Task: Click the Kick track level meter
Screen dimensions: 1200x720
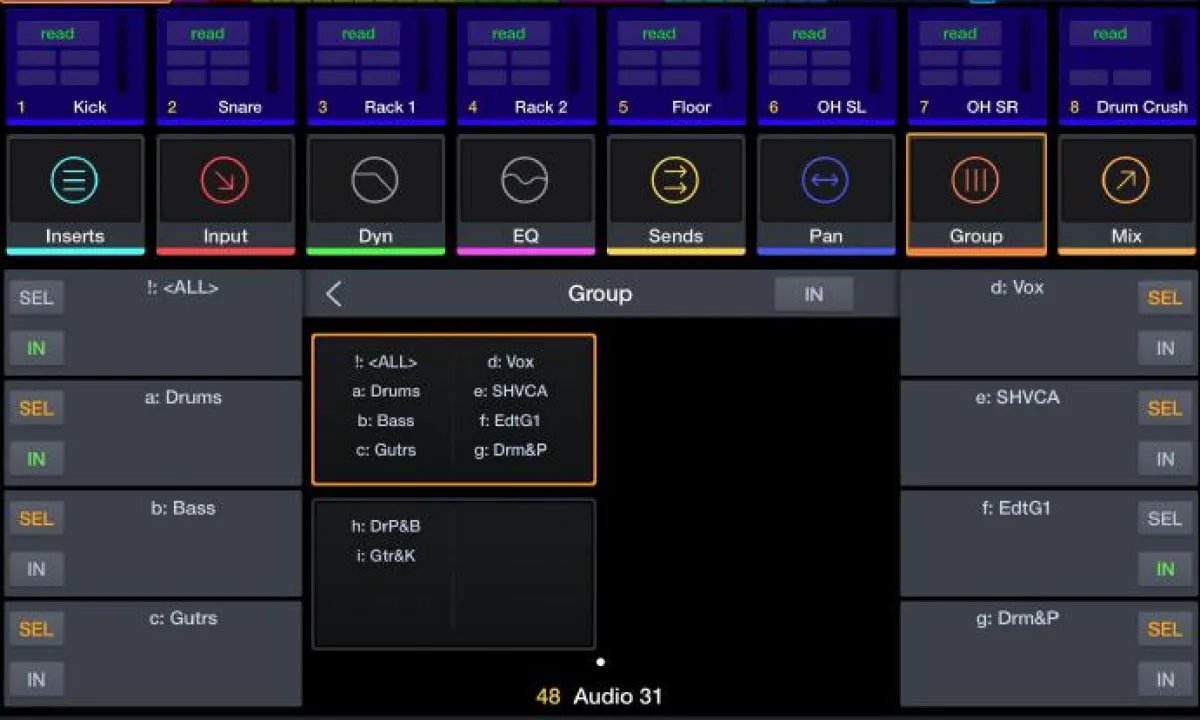Action: 123,55
